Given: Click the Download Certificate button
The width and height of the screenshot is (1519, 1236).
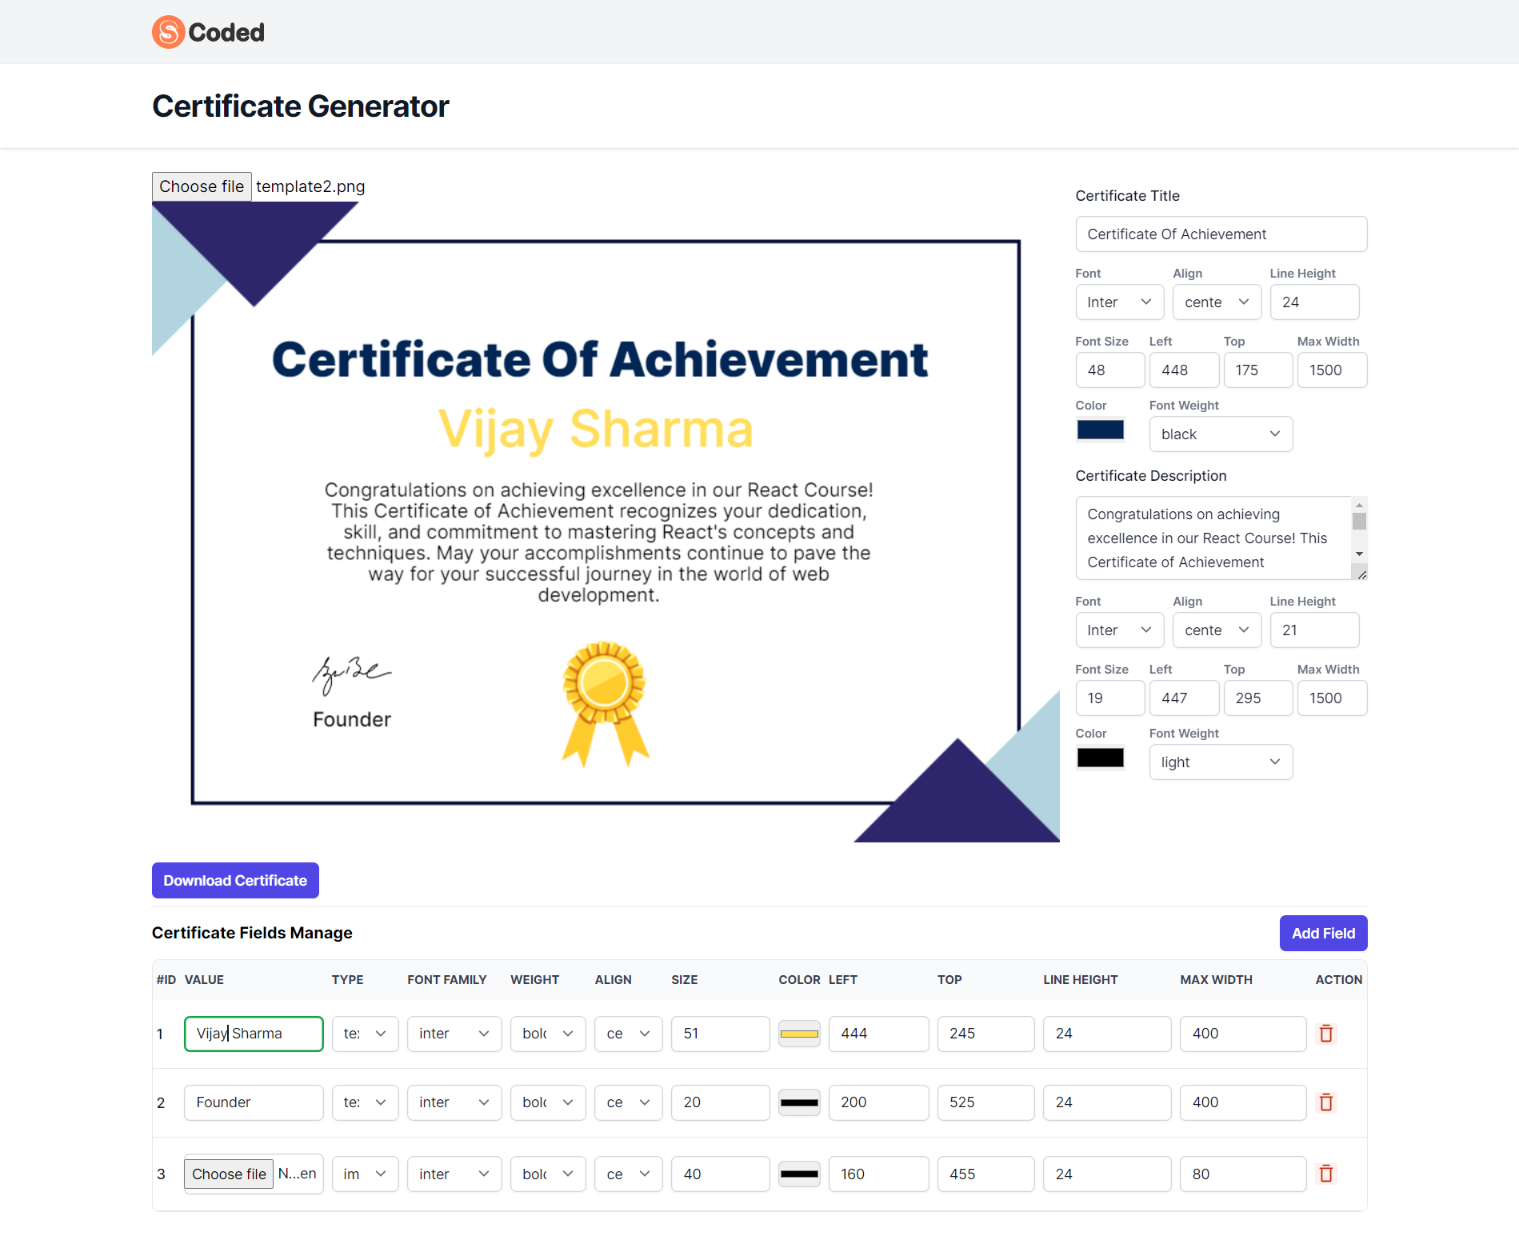Looking at the screenshot, I should [x=235, y=881].
